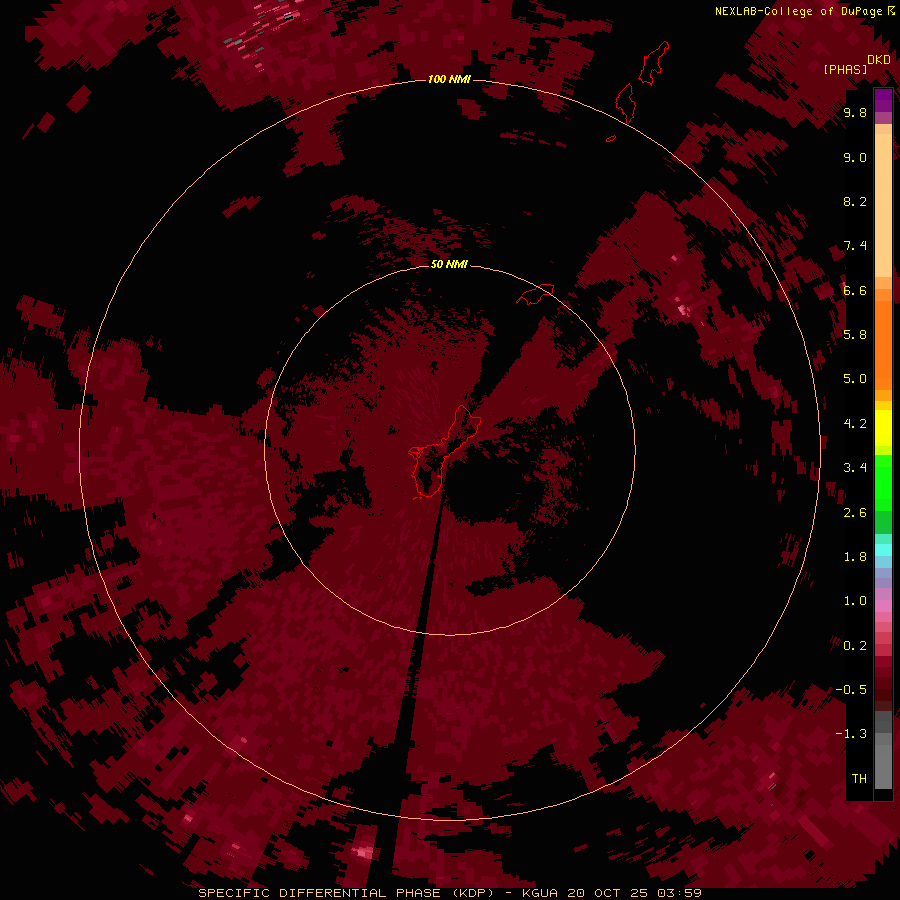Image resolution: width=900 pixels, height=900 pixels.
Task: Pick the yellow segment of the color bar
Action: coord(883,428)
